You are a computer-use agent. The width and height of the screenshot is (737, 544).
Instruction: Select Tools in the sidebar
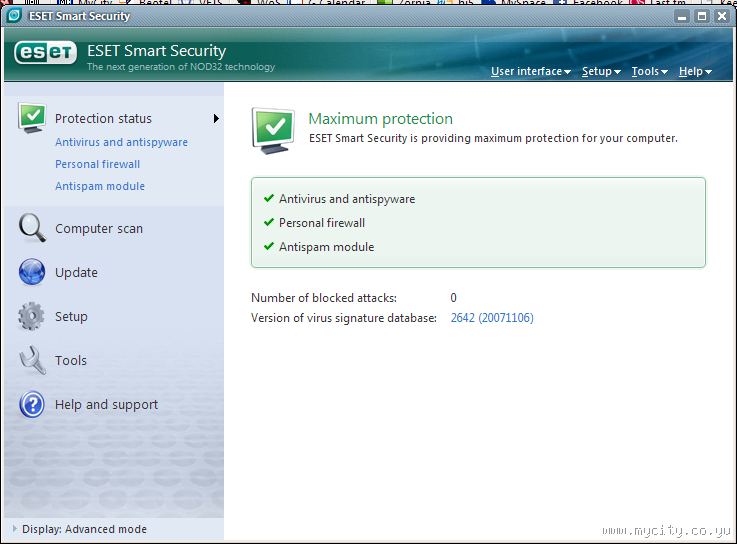click(x=71, y=361)
